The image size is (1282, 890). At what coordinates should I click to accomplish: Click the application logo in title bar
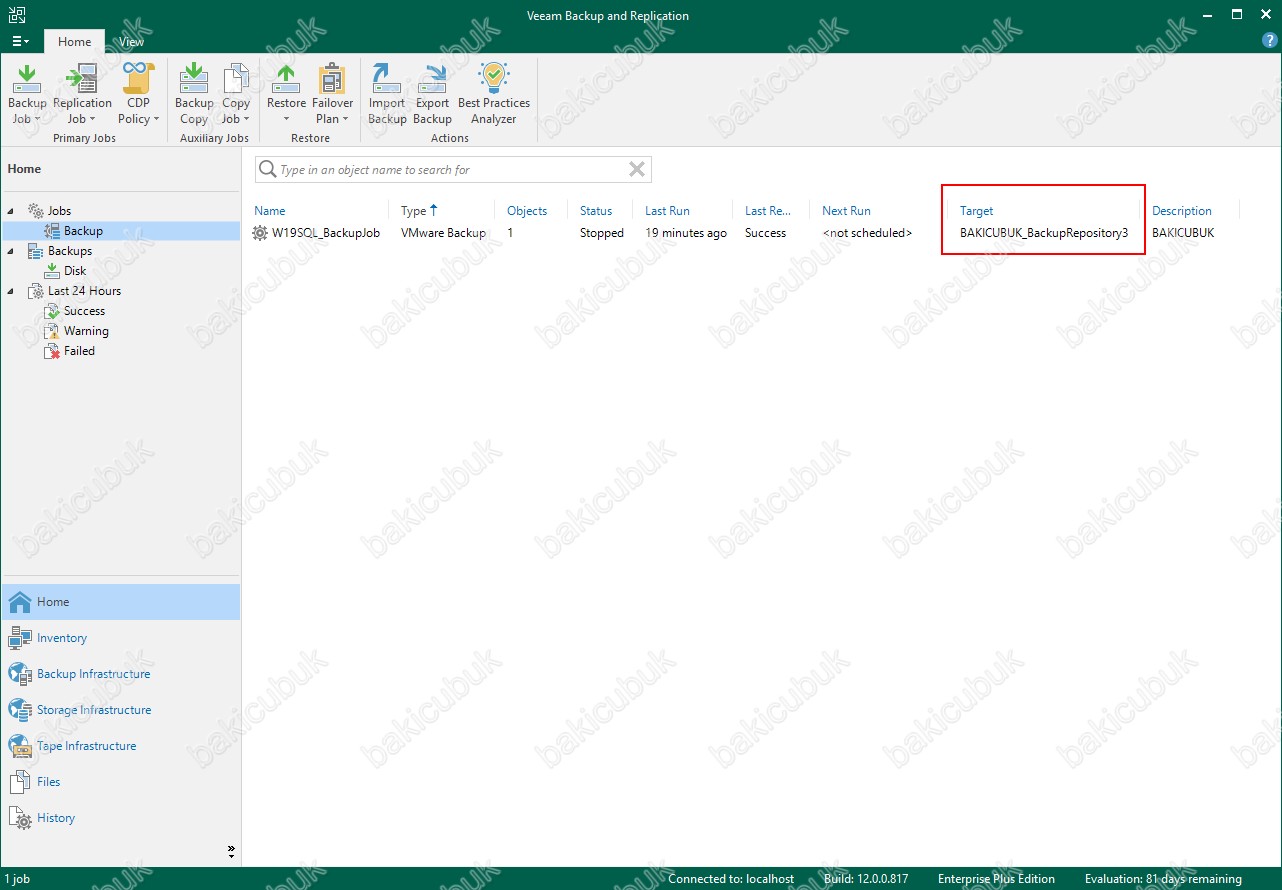pos(17,15)
